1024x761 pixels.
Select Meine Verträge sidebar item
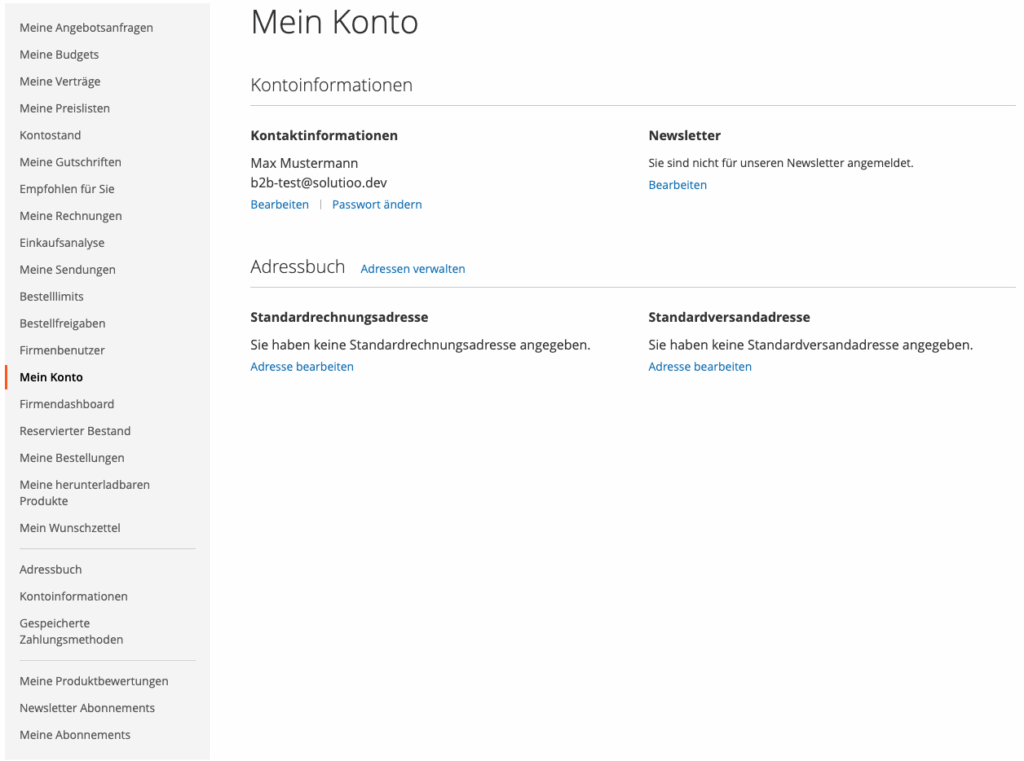tap(60, 82)
